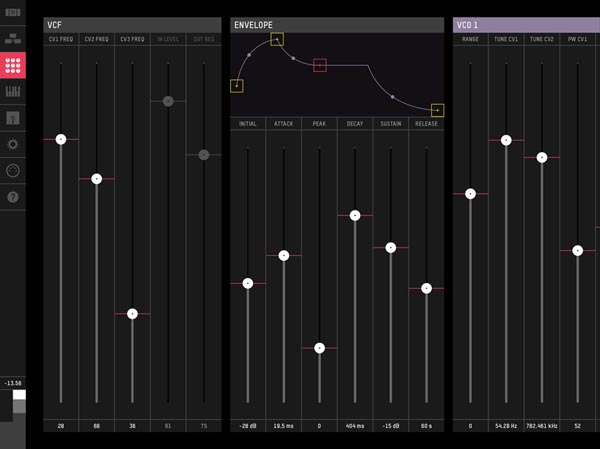Viewport: 600px width, 449px height.
Task: Open the block diagram view icon
Action: (13, 39)
